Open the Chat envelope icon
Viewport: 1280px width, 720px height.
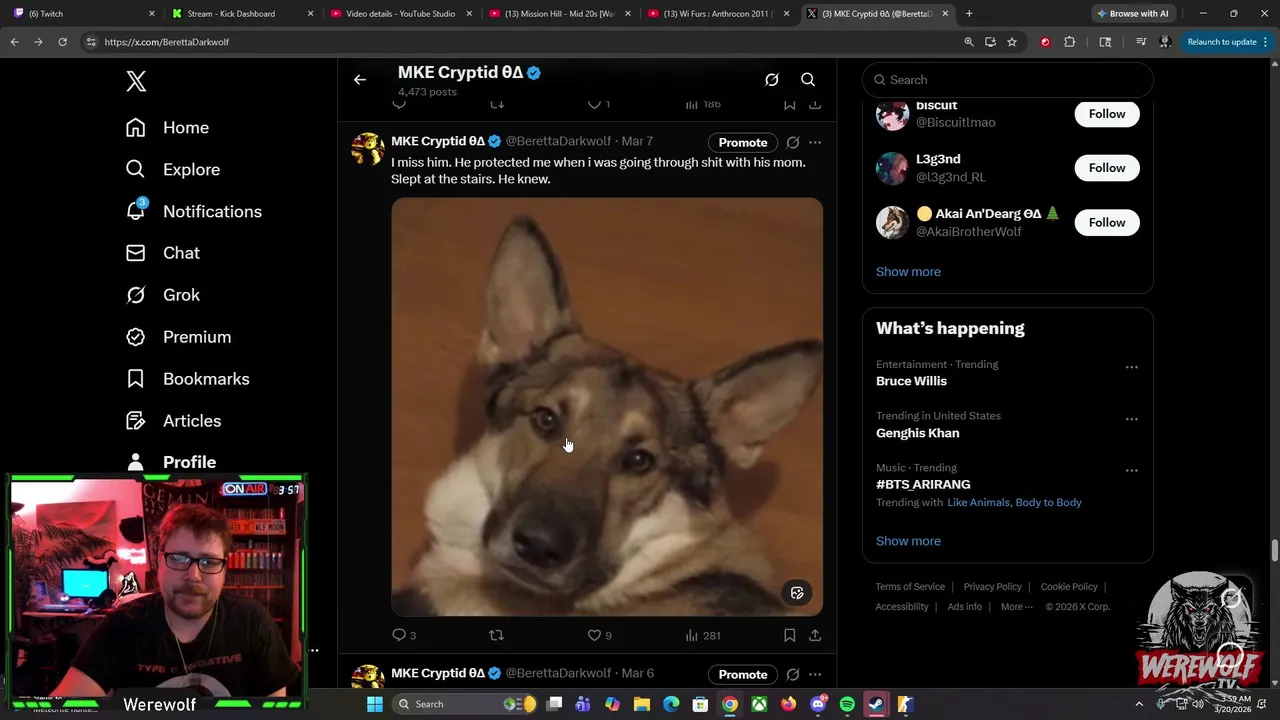click(x=136, y=253)
